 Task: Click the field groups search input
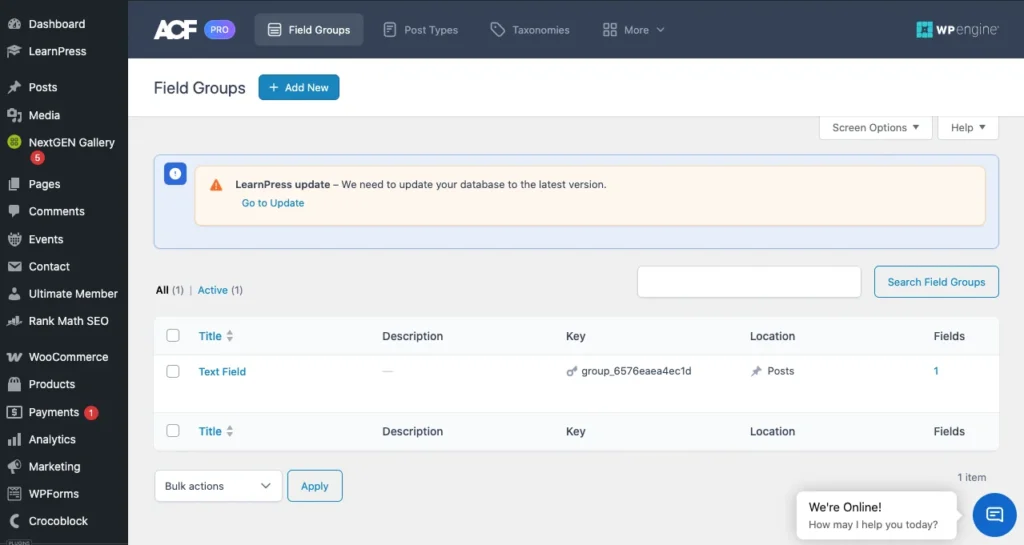click(748, 282)
